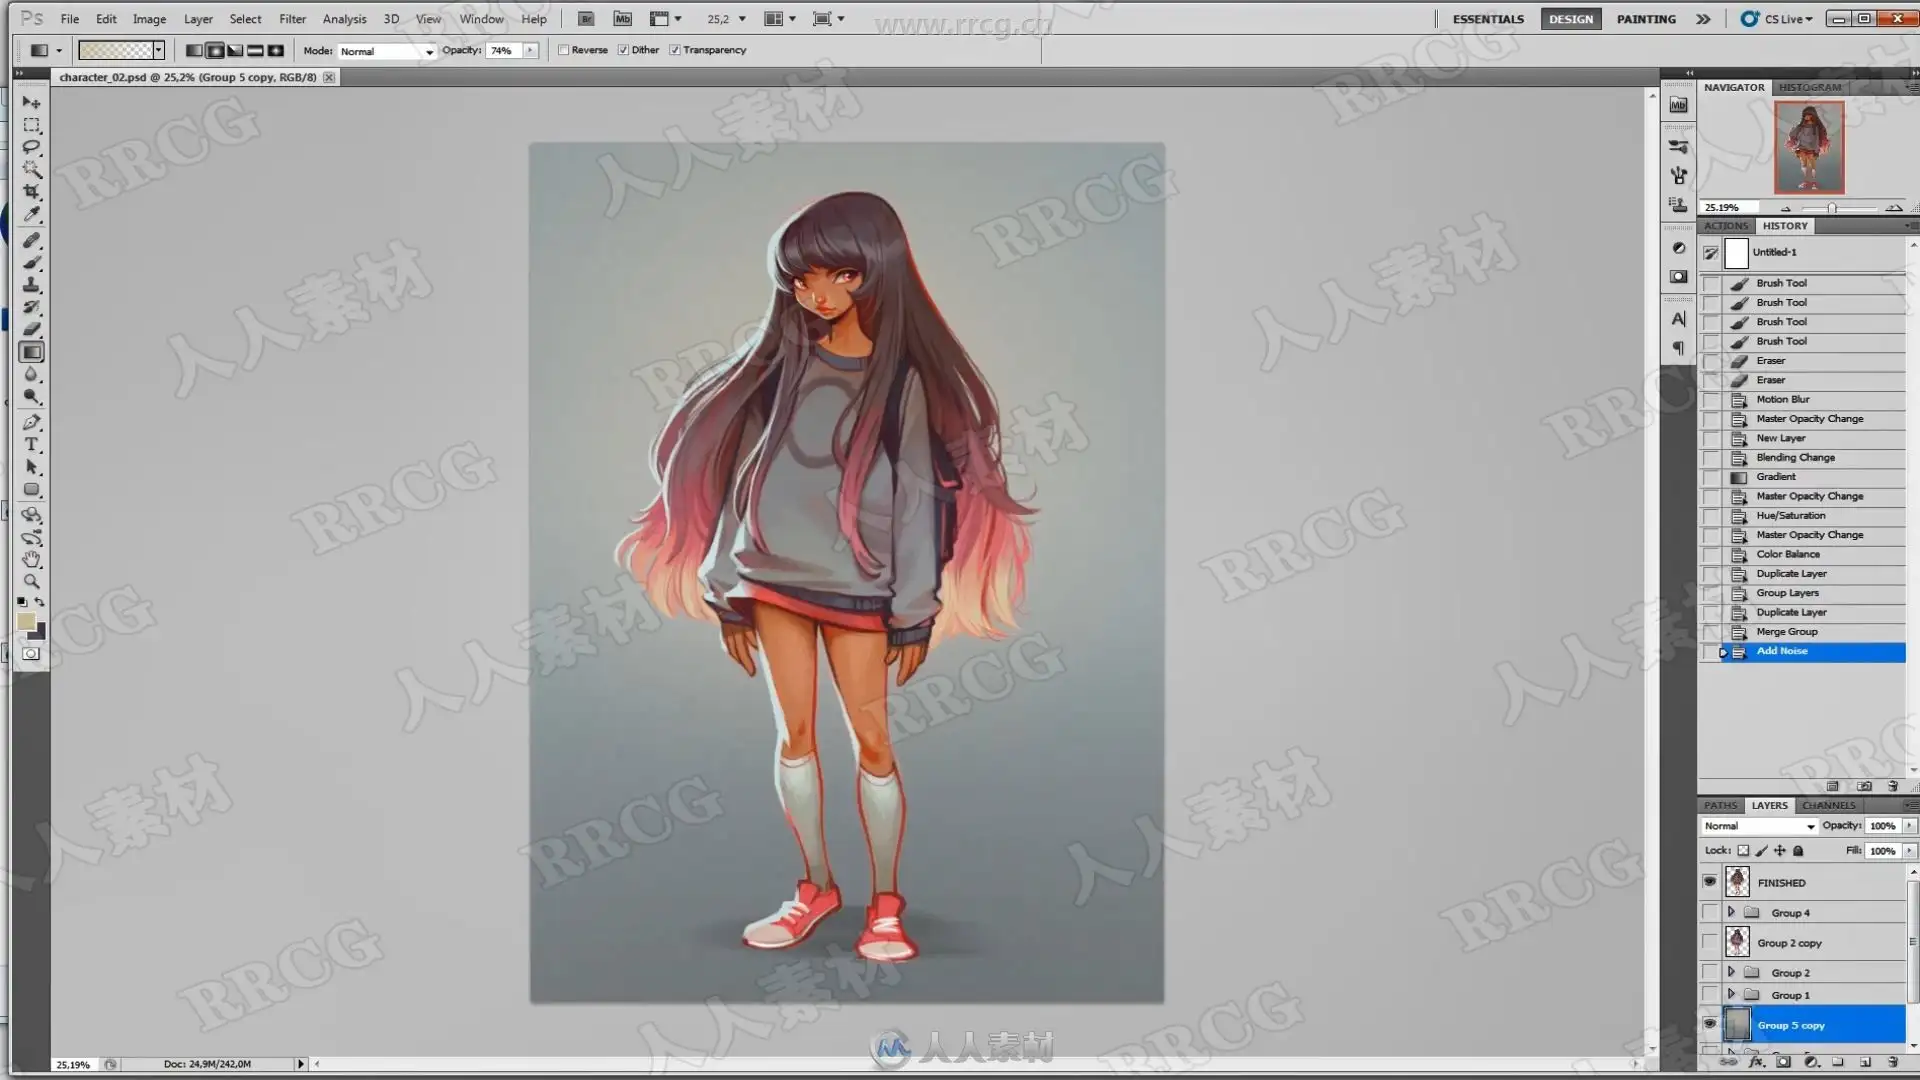The image size is (1920, 1080).
Task: Select the Crop tool
Action: 32,191
